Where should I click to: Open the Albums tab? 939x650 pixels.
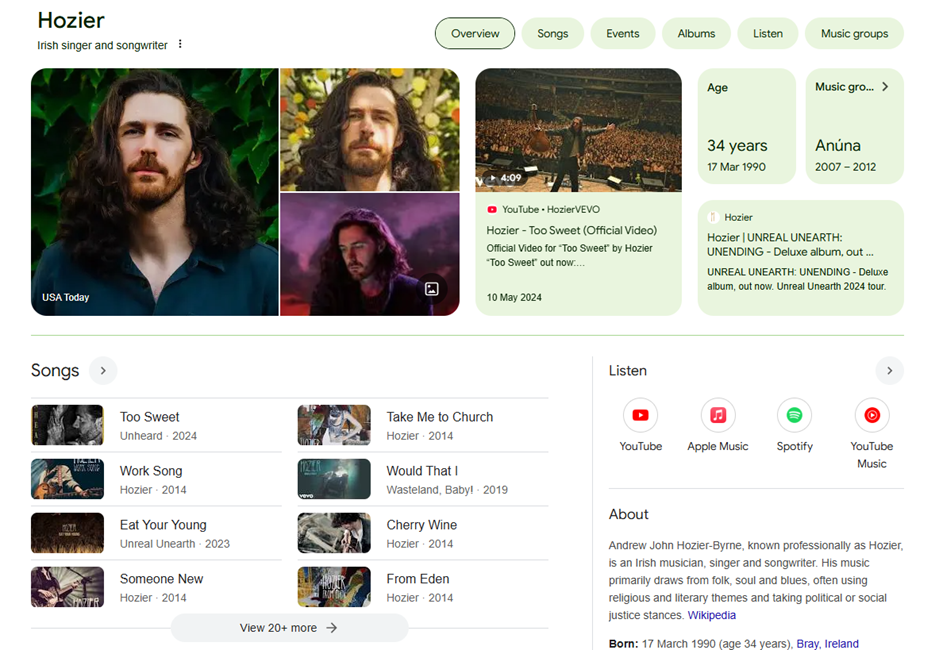(696, 34)
